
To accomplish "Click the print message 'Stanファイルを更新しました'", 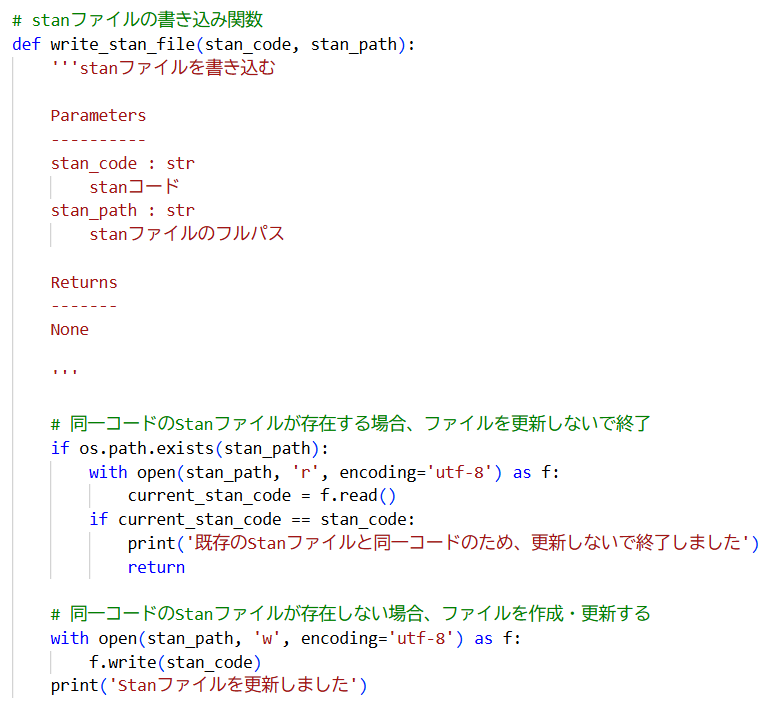I will tap(233, 685).
